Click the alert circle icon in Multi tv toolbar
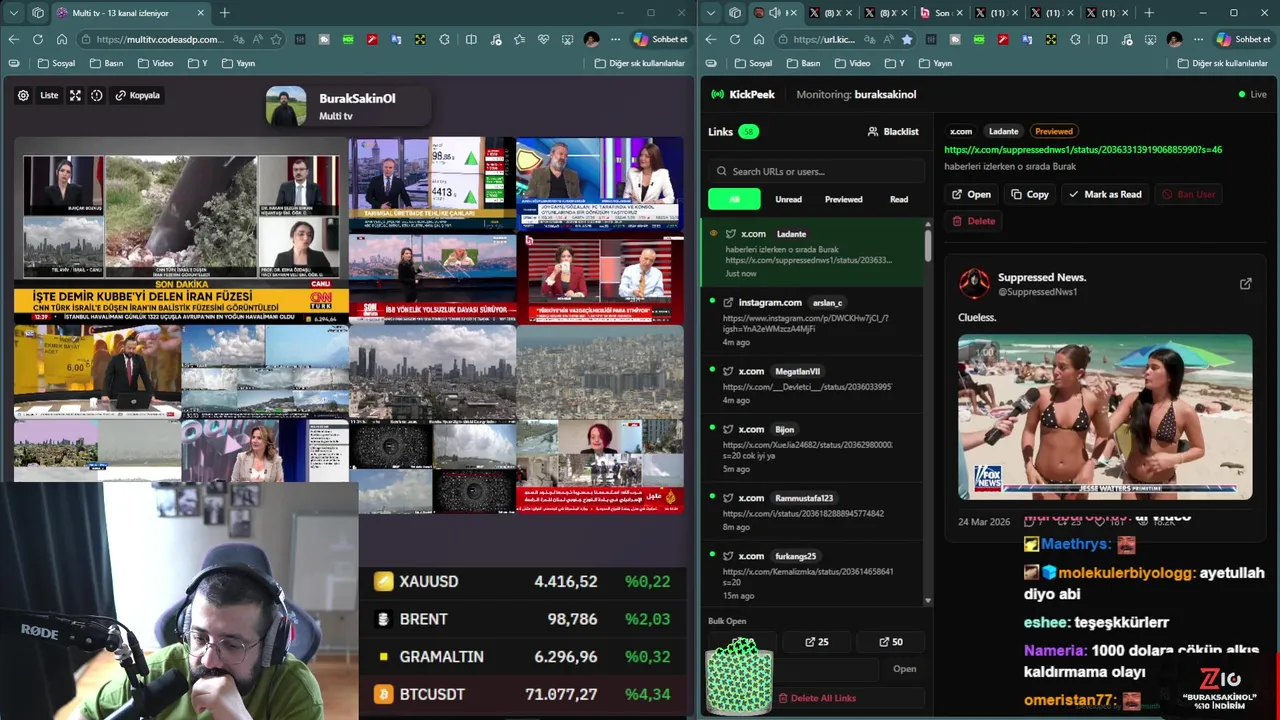The width and height of the screenshot is (1280, 720). pos(97,95)
